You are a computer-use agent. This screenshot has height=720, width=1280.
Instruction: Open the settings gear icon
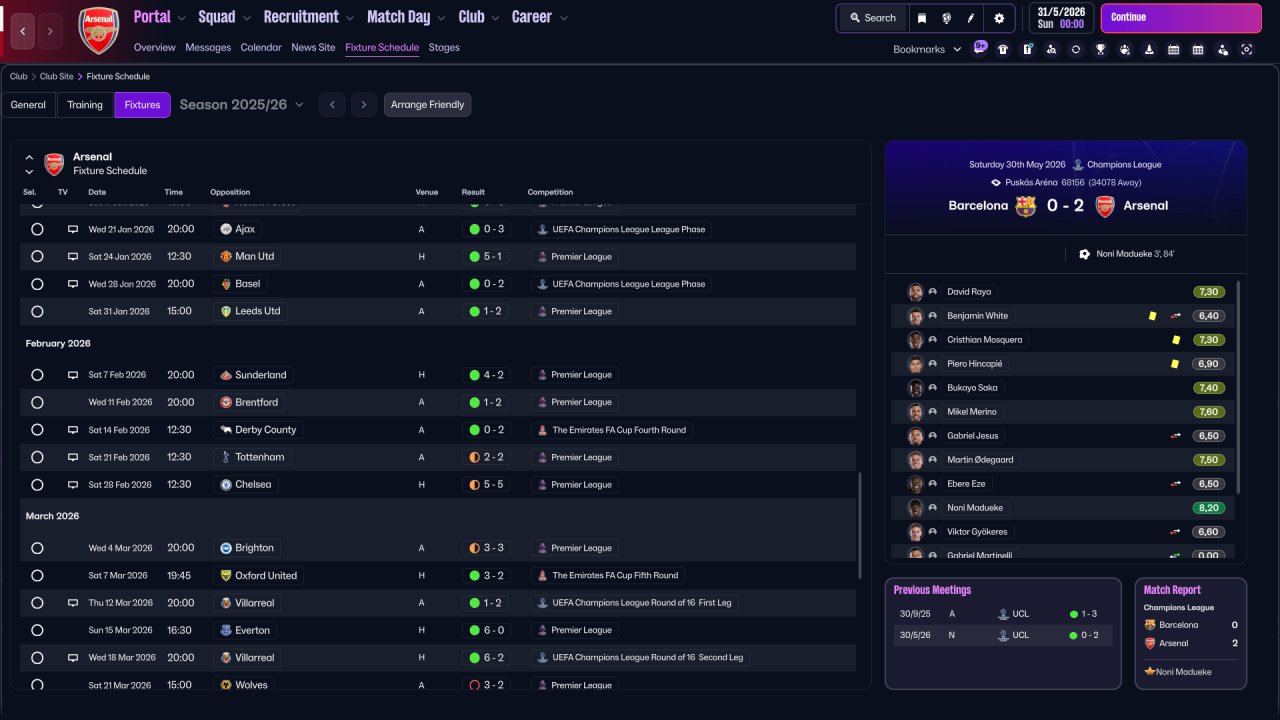click(999, 18)
